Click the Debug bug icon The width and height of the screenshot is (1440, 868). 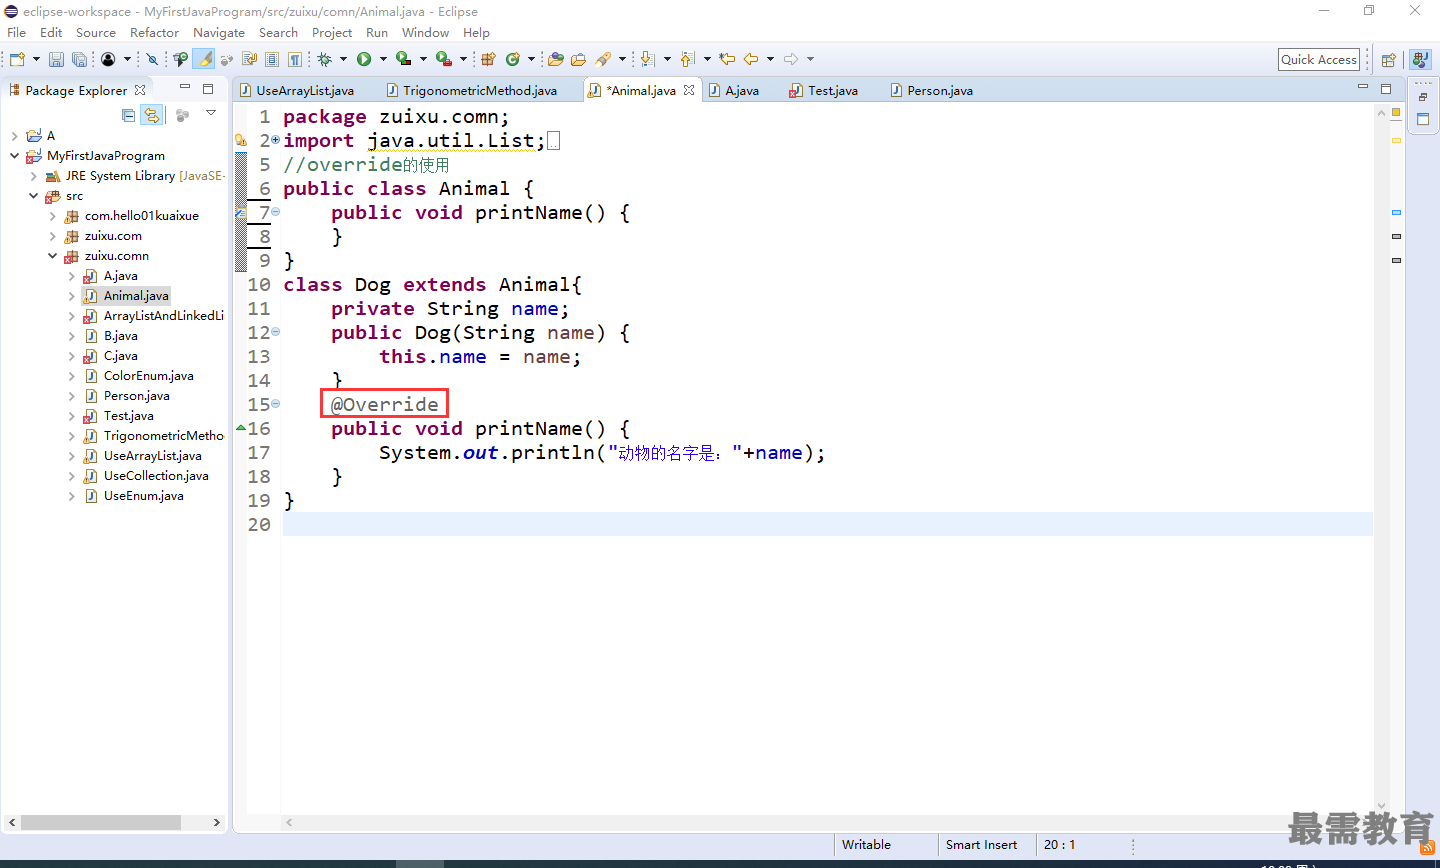[324, 60]
